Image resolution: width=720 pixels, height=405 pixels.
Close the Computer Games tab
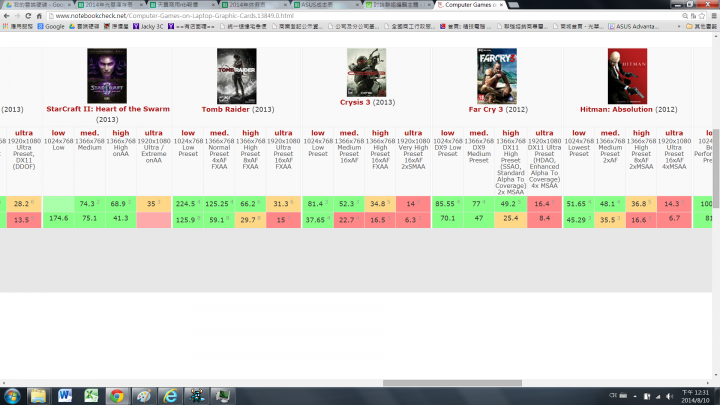click(501, 5)
